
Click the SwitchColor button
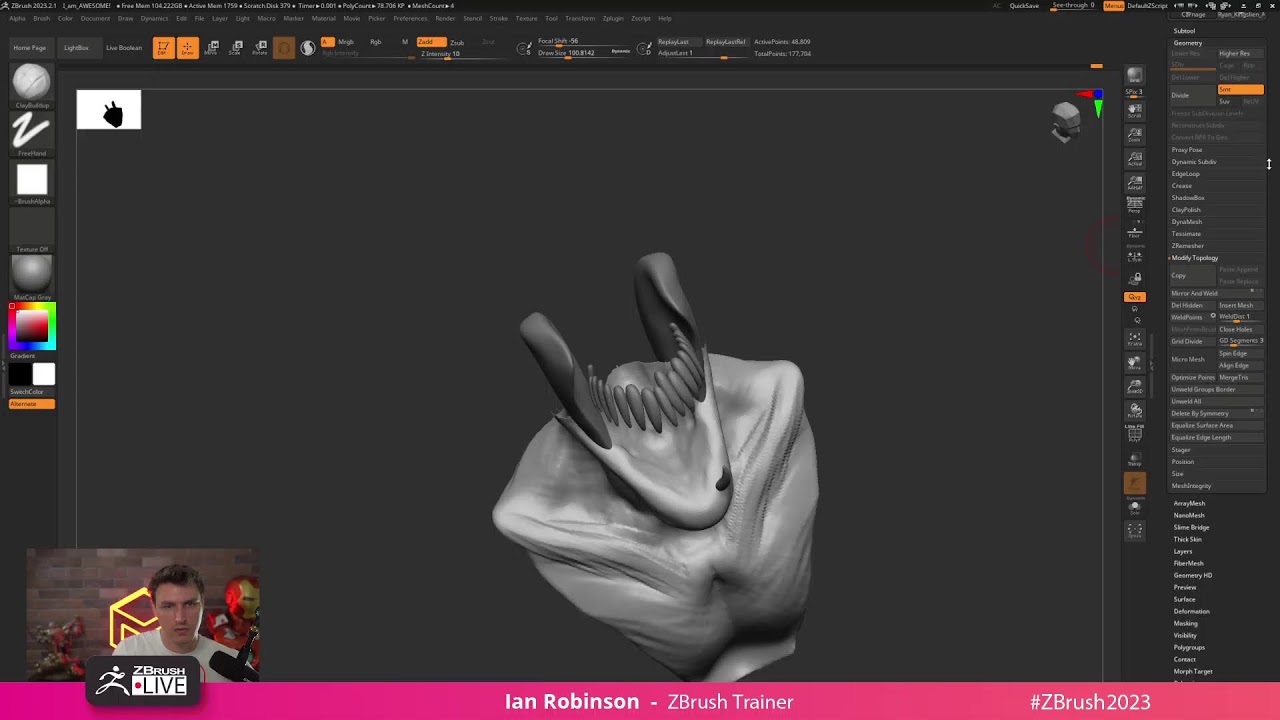coord(31,392)
